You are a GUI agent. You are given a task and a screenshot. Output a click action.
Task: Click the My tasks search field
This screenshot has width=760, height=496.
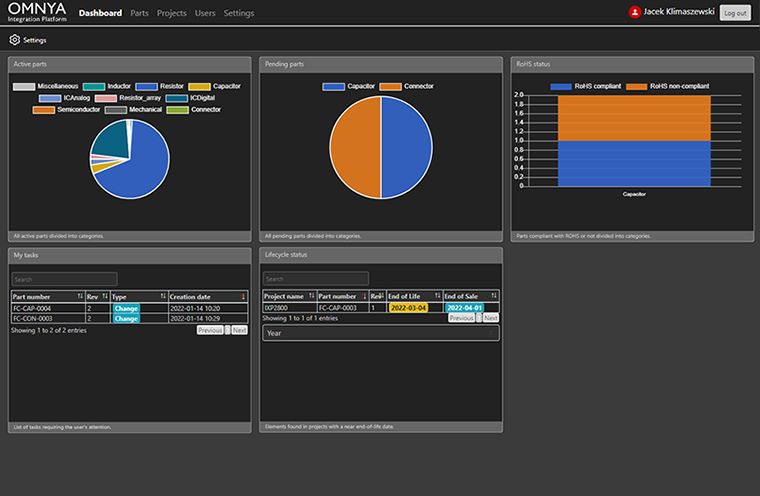click(64, 279)
